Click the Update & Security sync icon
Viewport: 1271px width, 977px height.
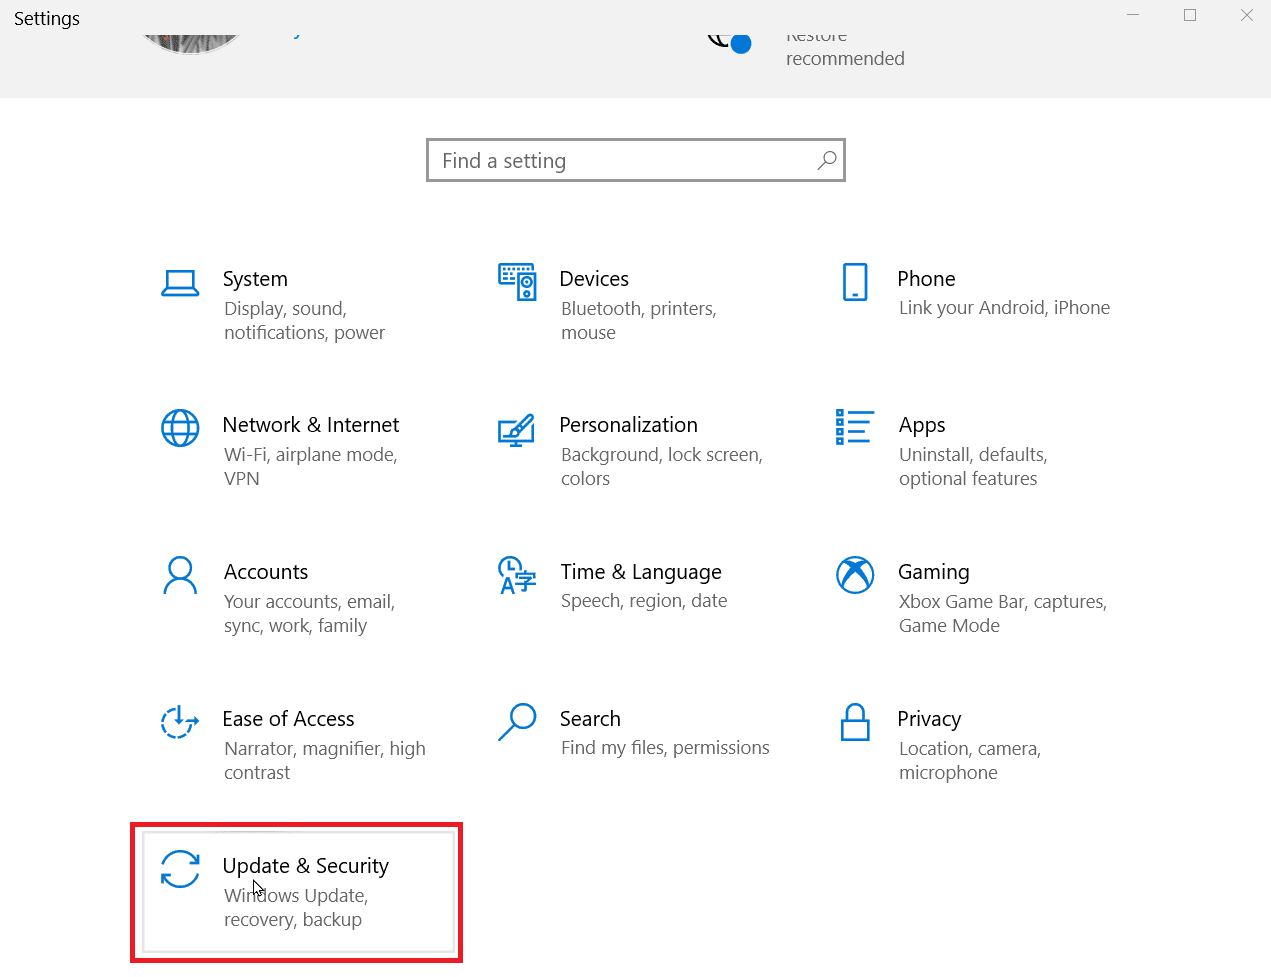click(180, 869)
